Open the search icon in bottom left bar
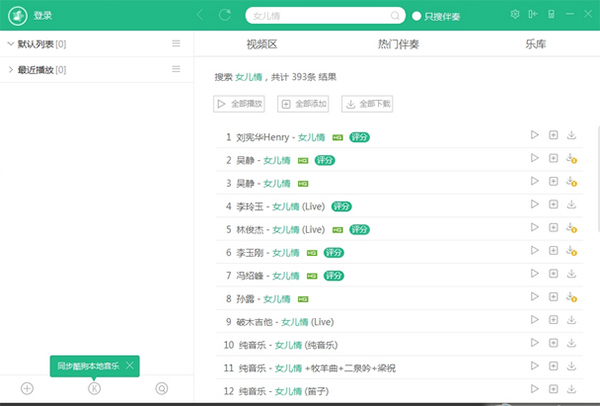This screenshot has height=406, width=600. [162, 388]
